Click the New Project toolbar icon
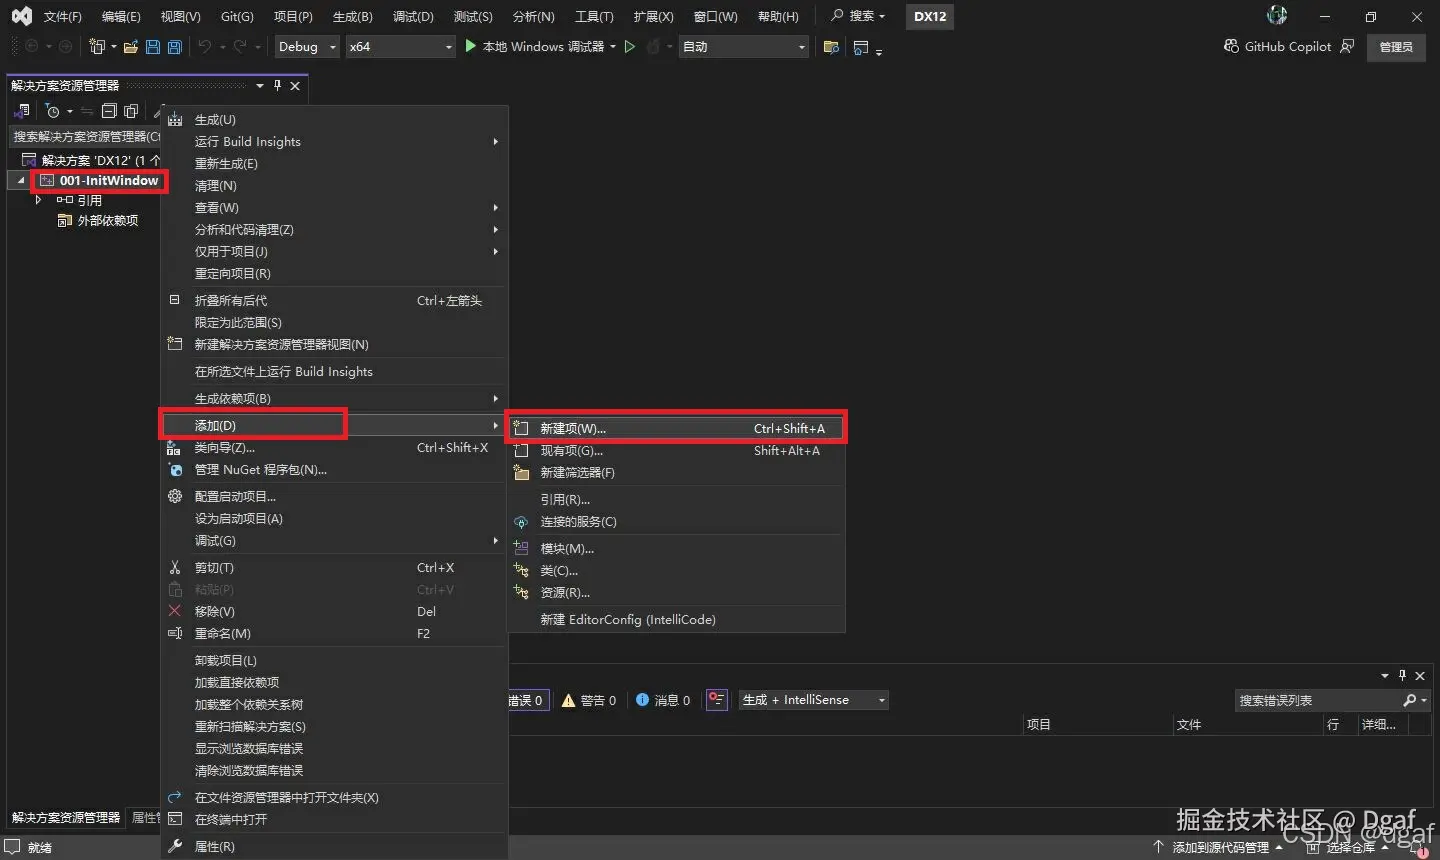 (97, 47)
